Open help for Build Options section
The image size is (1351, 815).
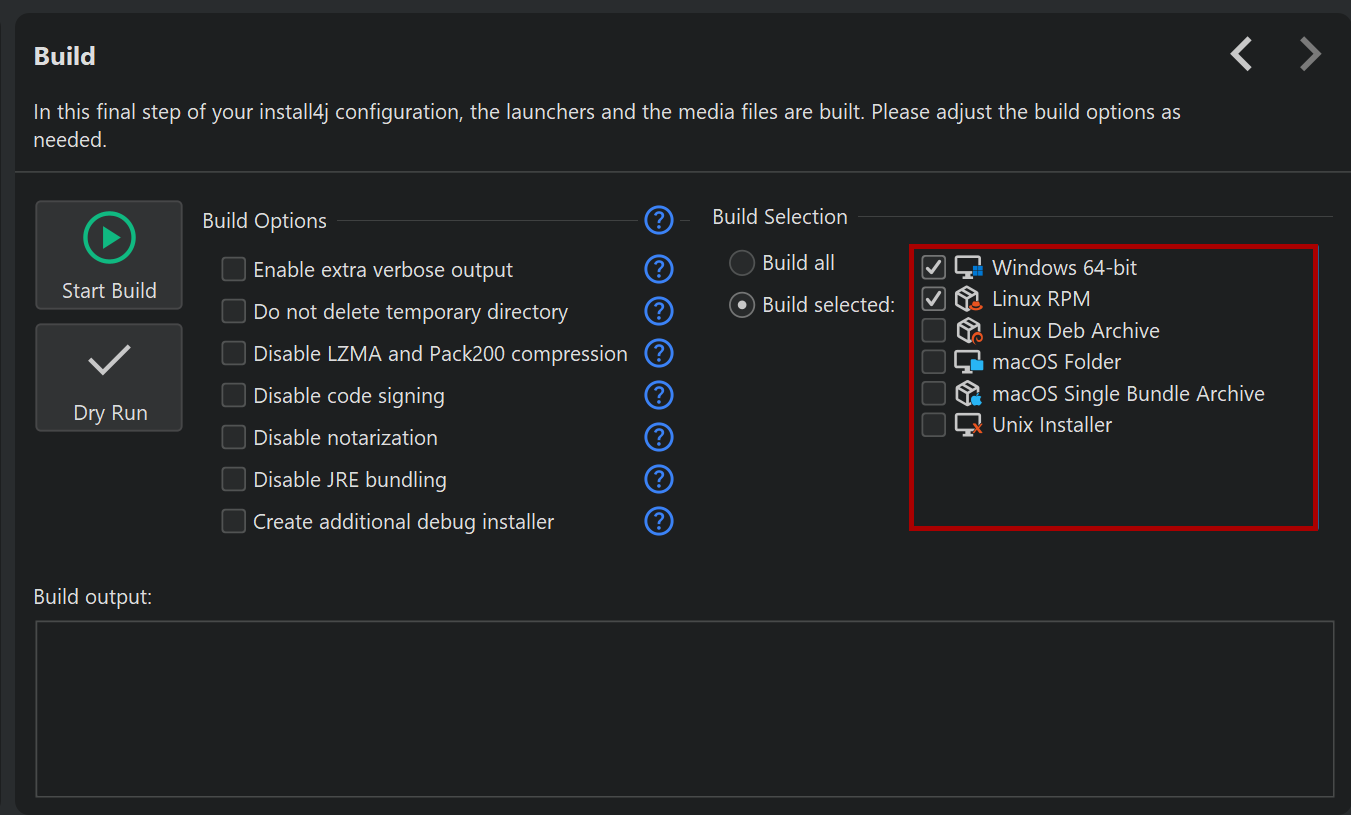click(x=659, y=219)
